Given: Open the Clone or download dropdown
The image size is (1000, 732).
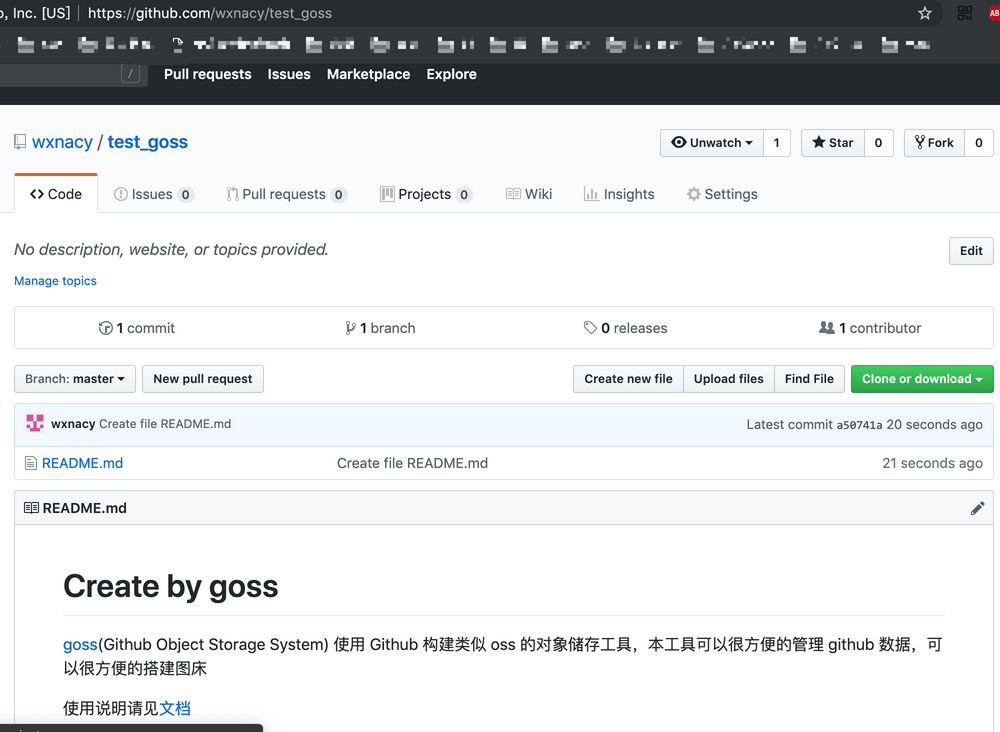Looking at the screenshot, I should point(922,379).
